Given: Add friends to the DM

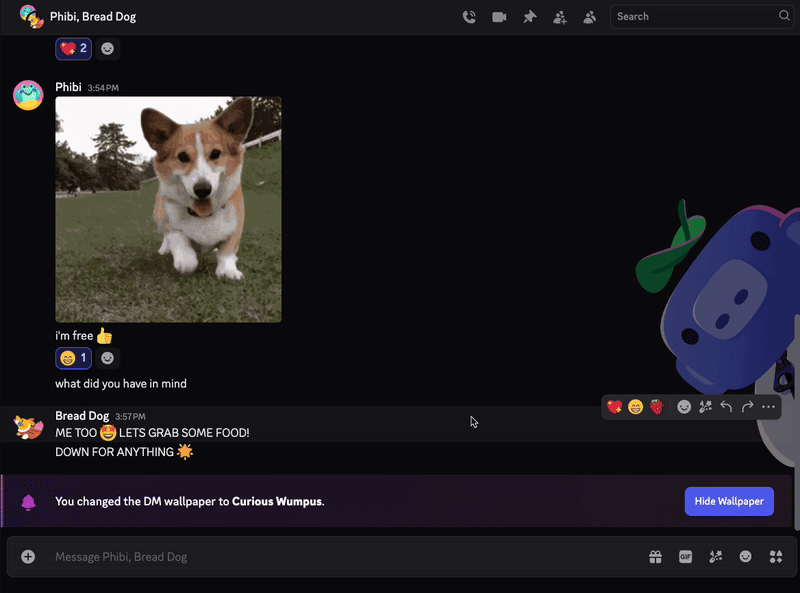Looking at the screenshot, I should (x=560, y=17).
